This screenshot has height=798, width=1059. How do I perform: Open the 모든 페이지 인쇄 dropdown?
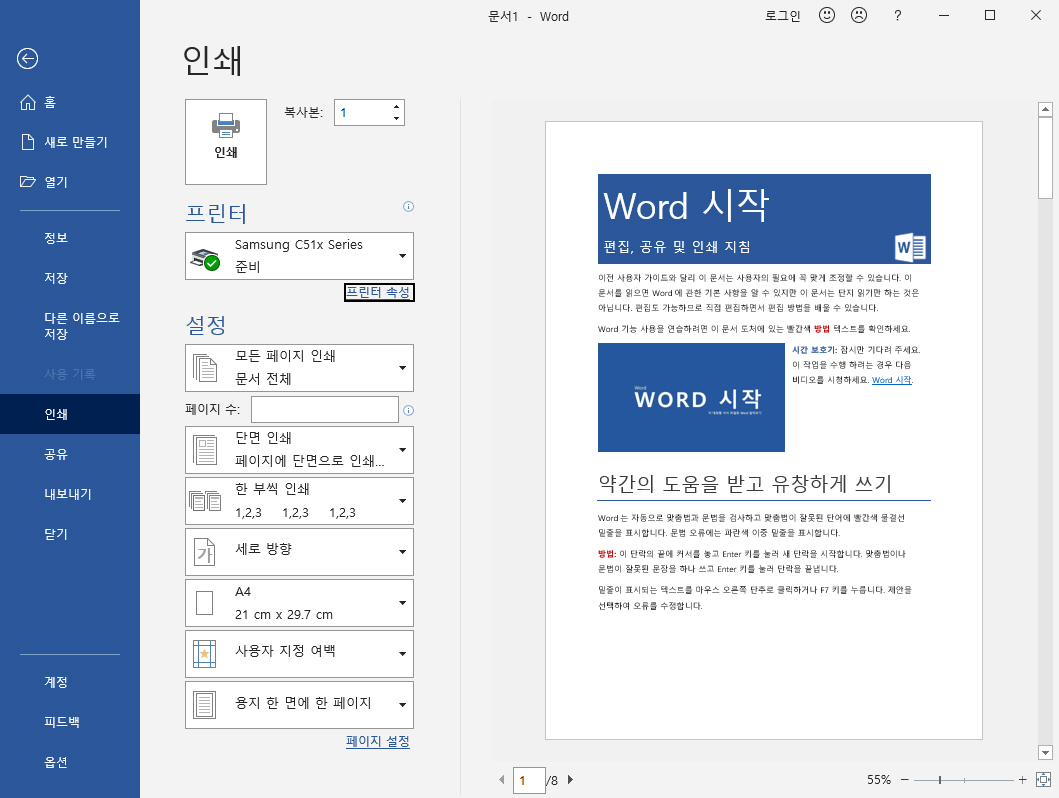(299, 368)
